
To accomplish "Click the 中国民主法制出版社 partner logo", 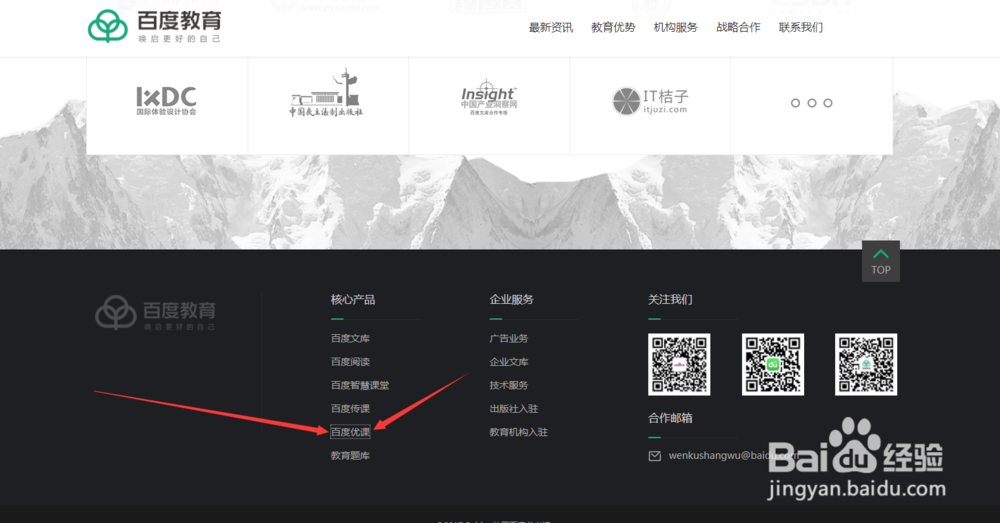I will tap(327, 93).
